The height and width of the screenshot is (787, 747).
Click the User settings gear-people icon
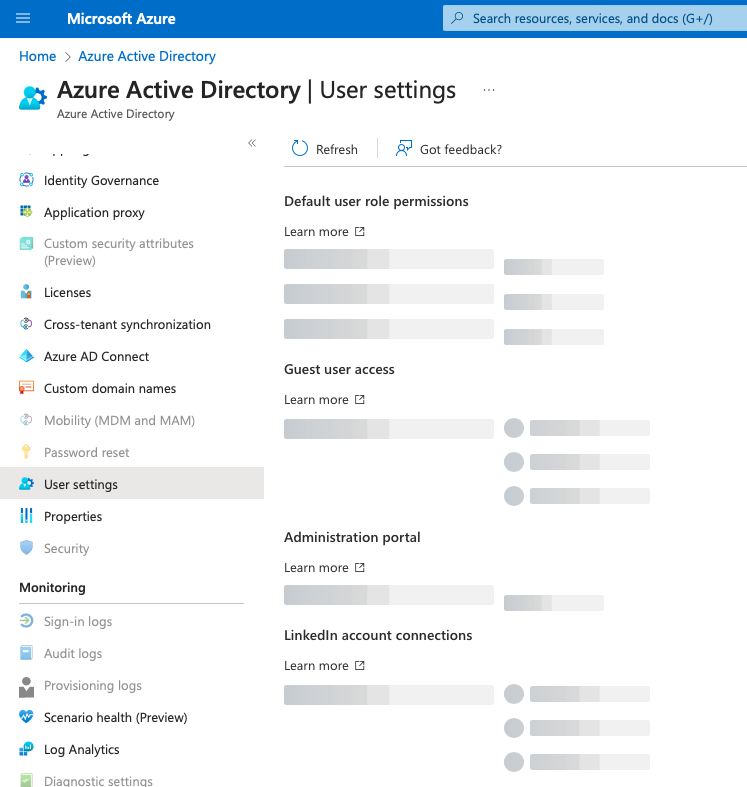[26, 483]
